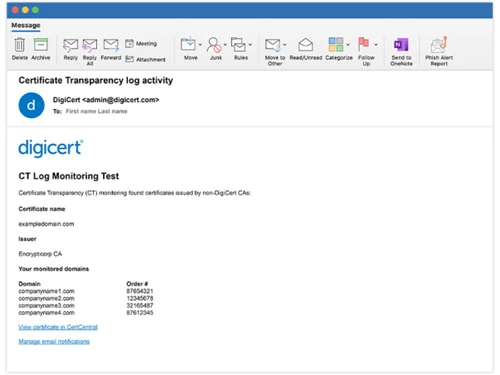Mark sender as Junk
This screenshot has width=500, height=375.
tap(214, 45)
